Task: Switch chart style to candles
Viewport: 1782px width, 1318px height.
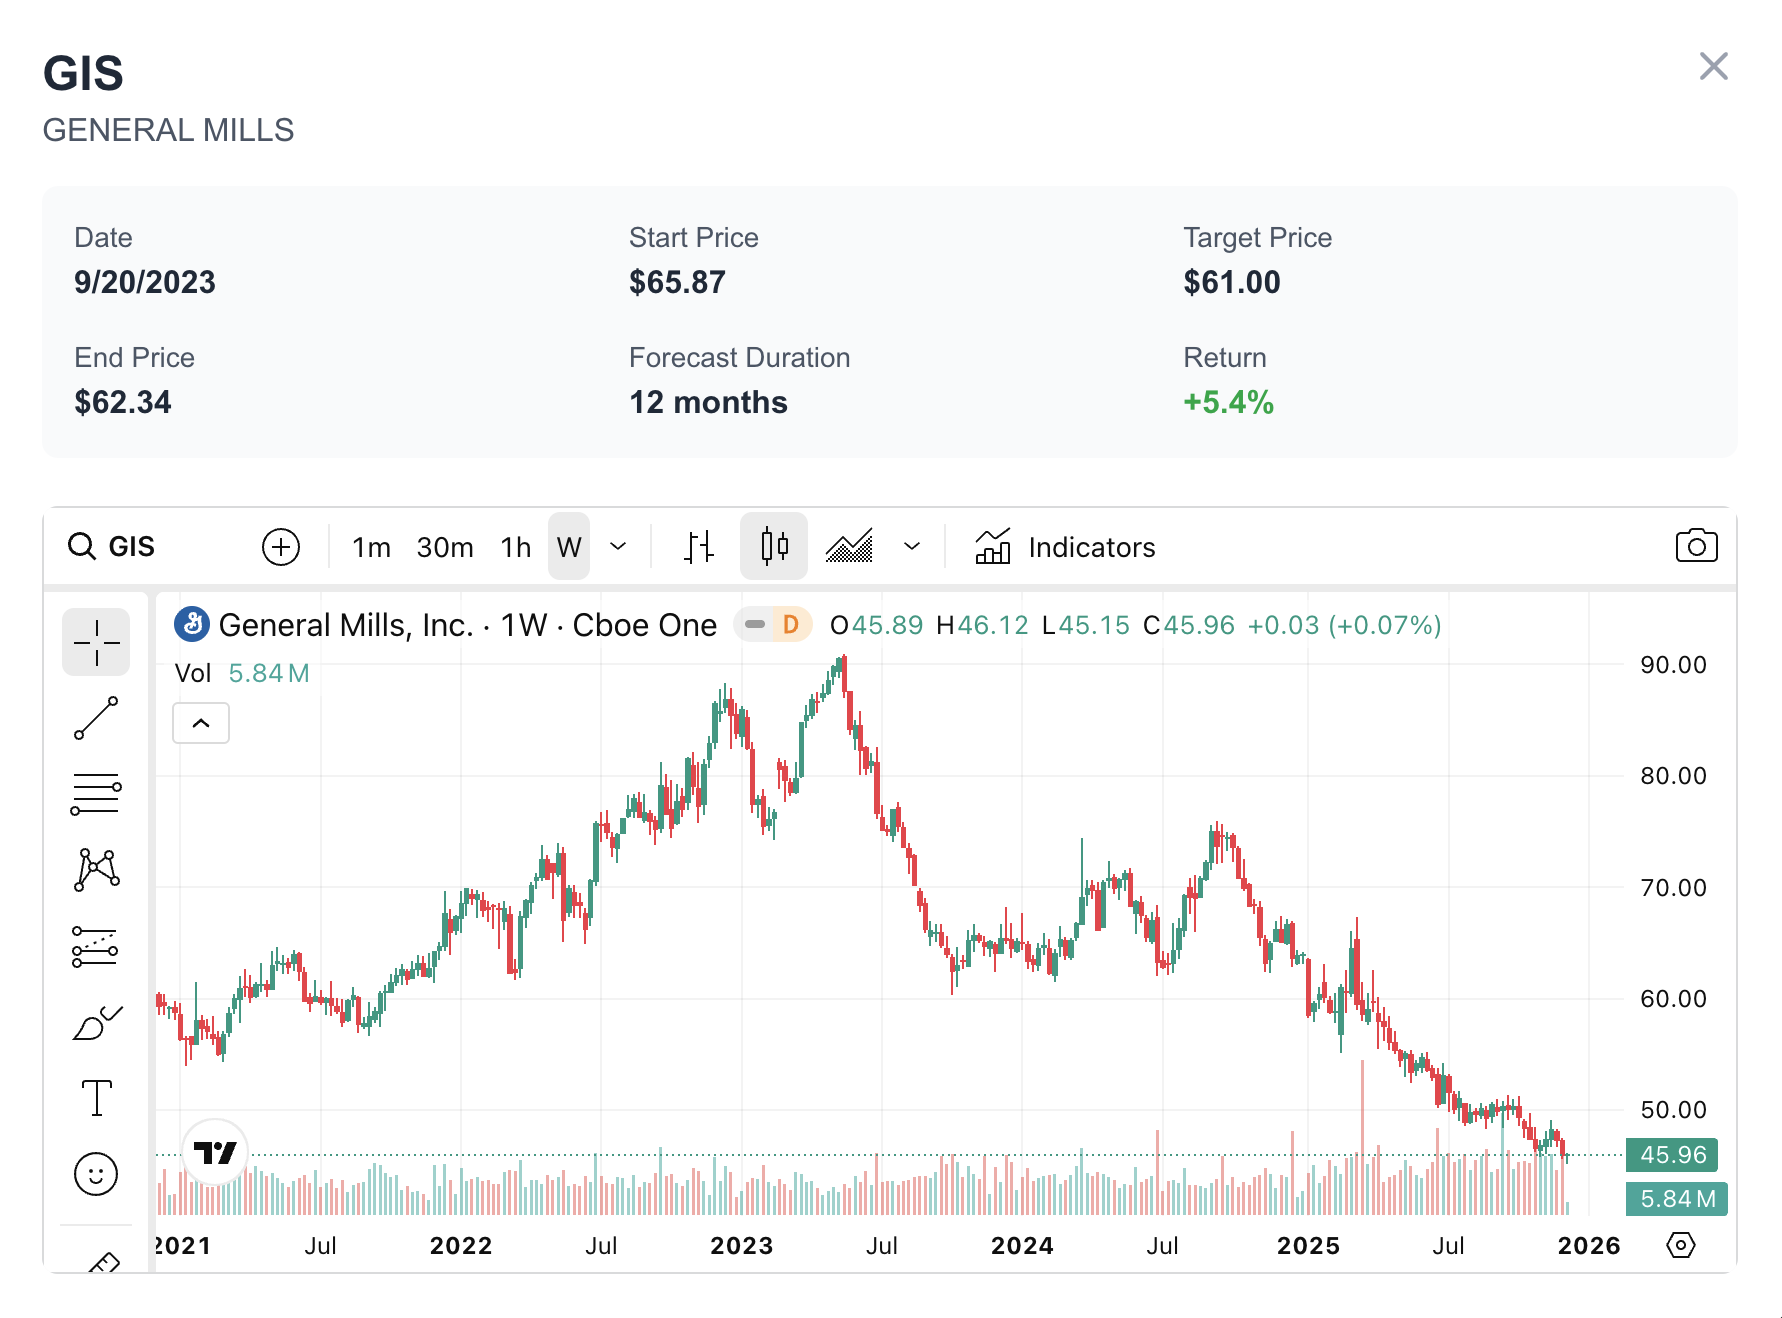Action: [x=773, y=547]
